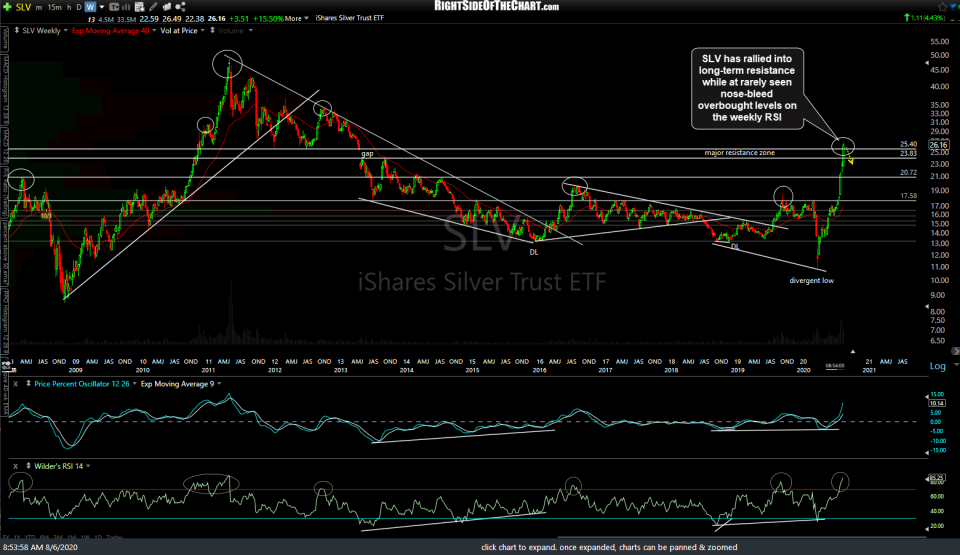Screen dimensions: 960x555
Task: Click the 26.16 current price label on axis
Action: click(x=938, y=145)
